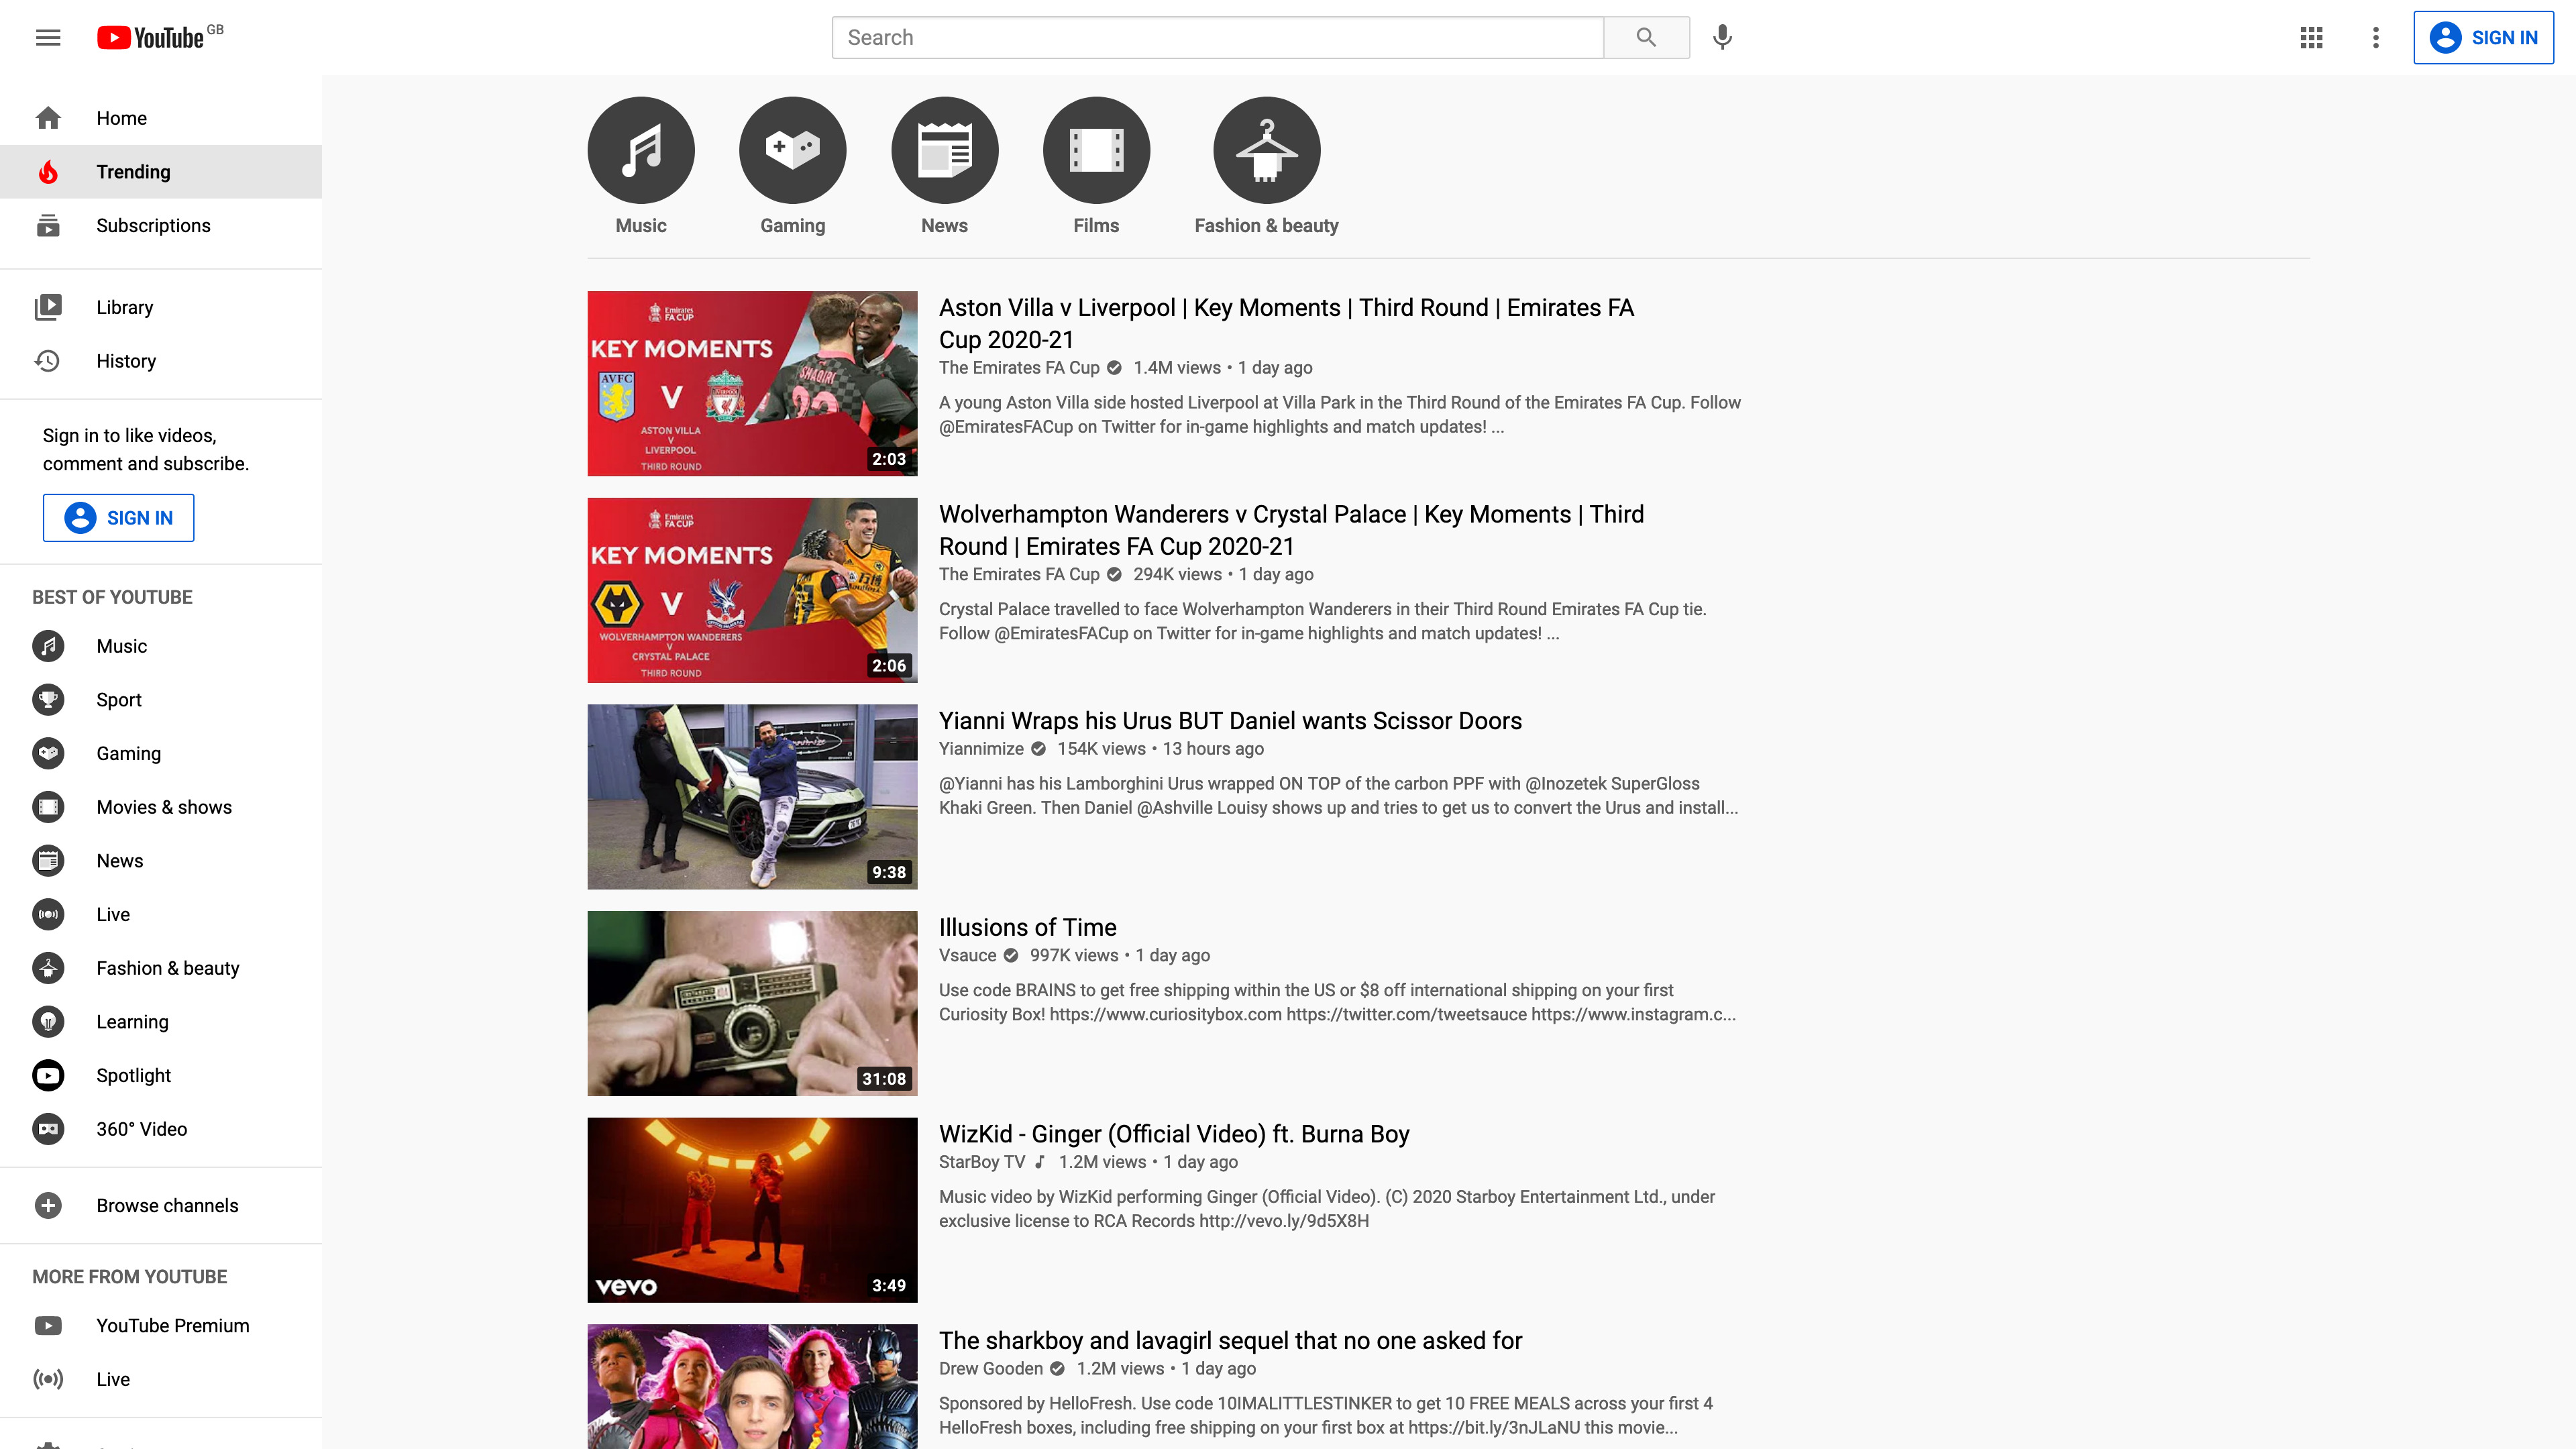Collapse the sidebar with the hamburger menu

coord(48,37)
